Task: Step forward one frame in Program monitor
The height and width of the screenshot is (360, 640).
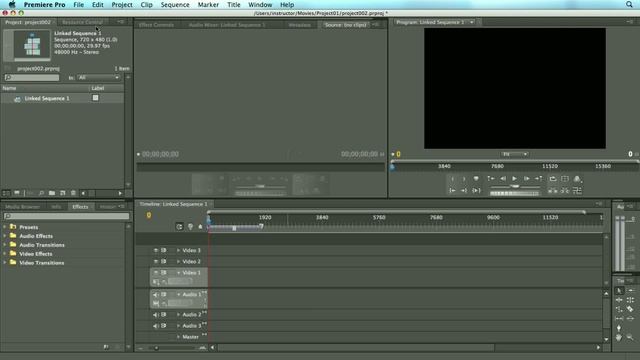Action: 527,179
